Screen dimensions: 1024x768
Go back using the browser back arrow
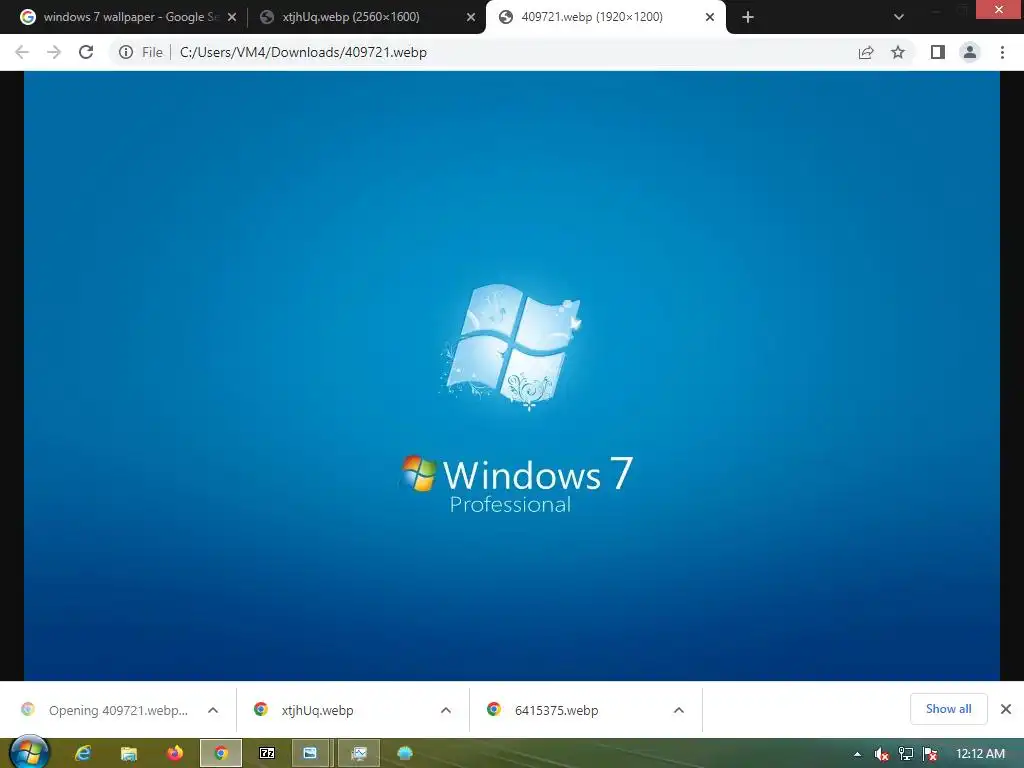(22, 52)
